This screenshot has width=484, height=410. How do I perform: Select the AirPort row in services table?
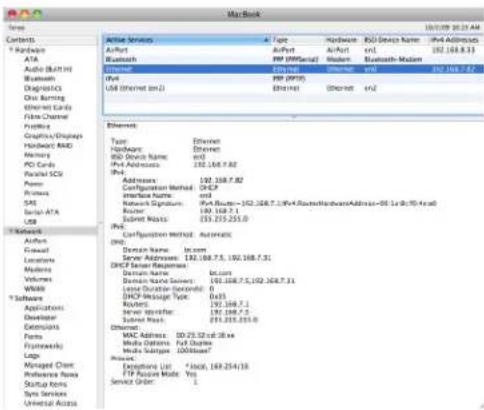(294, 50)
